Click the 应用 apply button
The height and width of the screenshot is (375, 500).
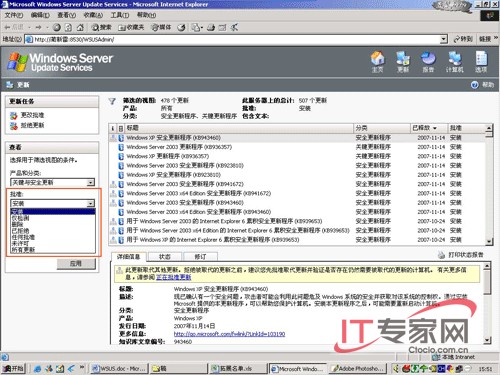tap(76, 264)
